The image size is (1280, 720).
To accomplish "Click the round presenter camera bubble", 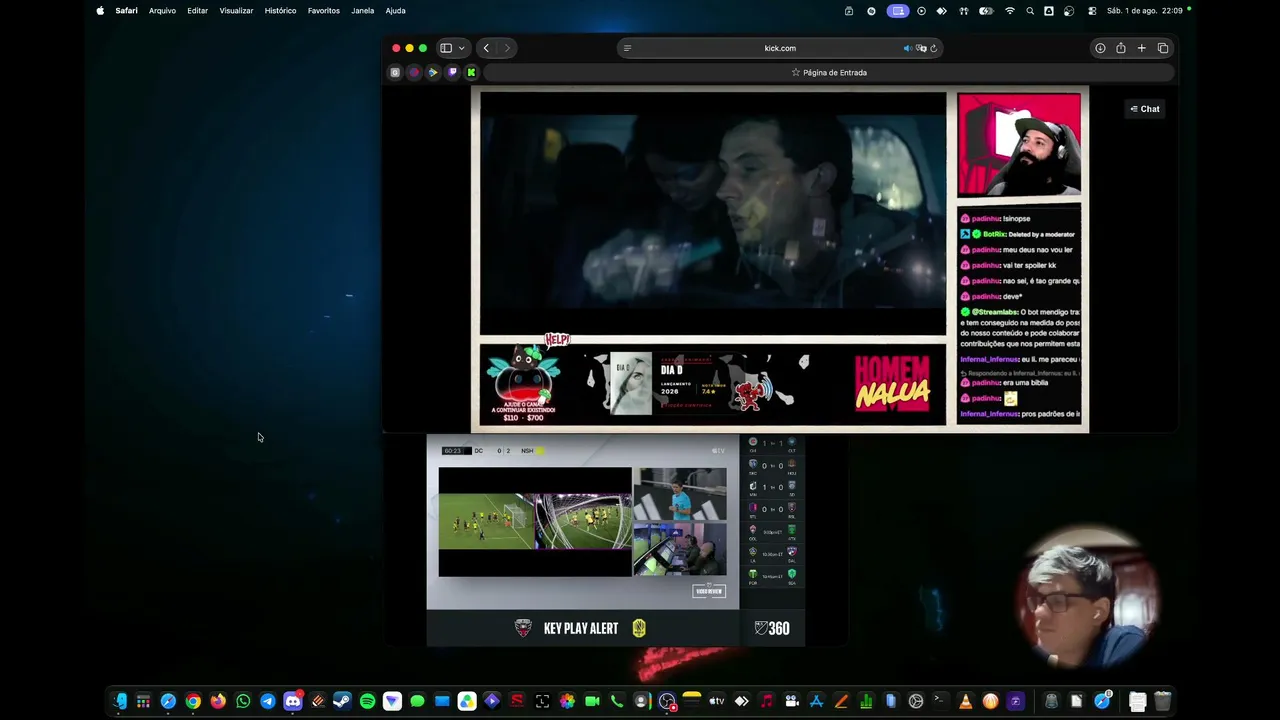I will click(x=1086, y=600).
